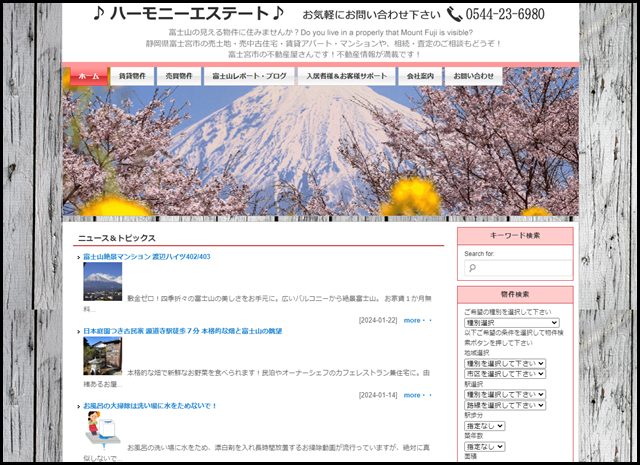
Task: Open 駅選択 種別を選択して下さい dropdown
Action: coord(505,395)
